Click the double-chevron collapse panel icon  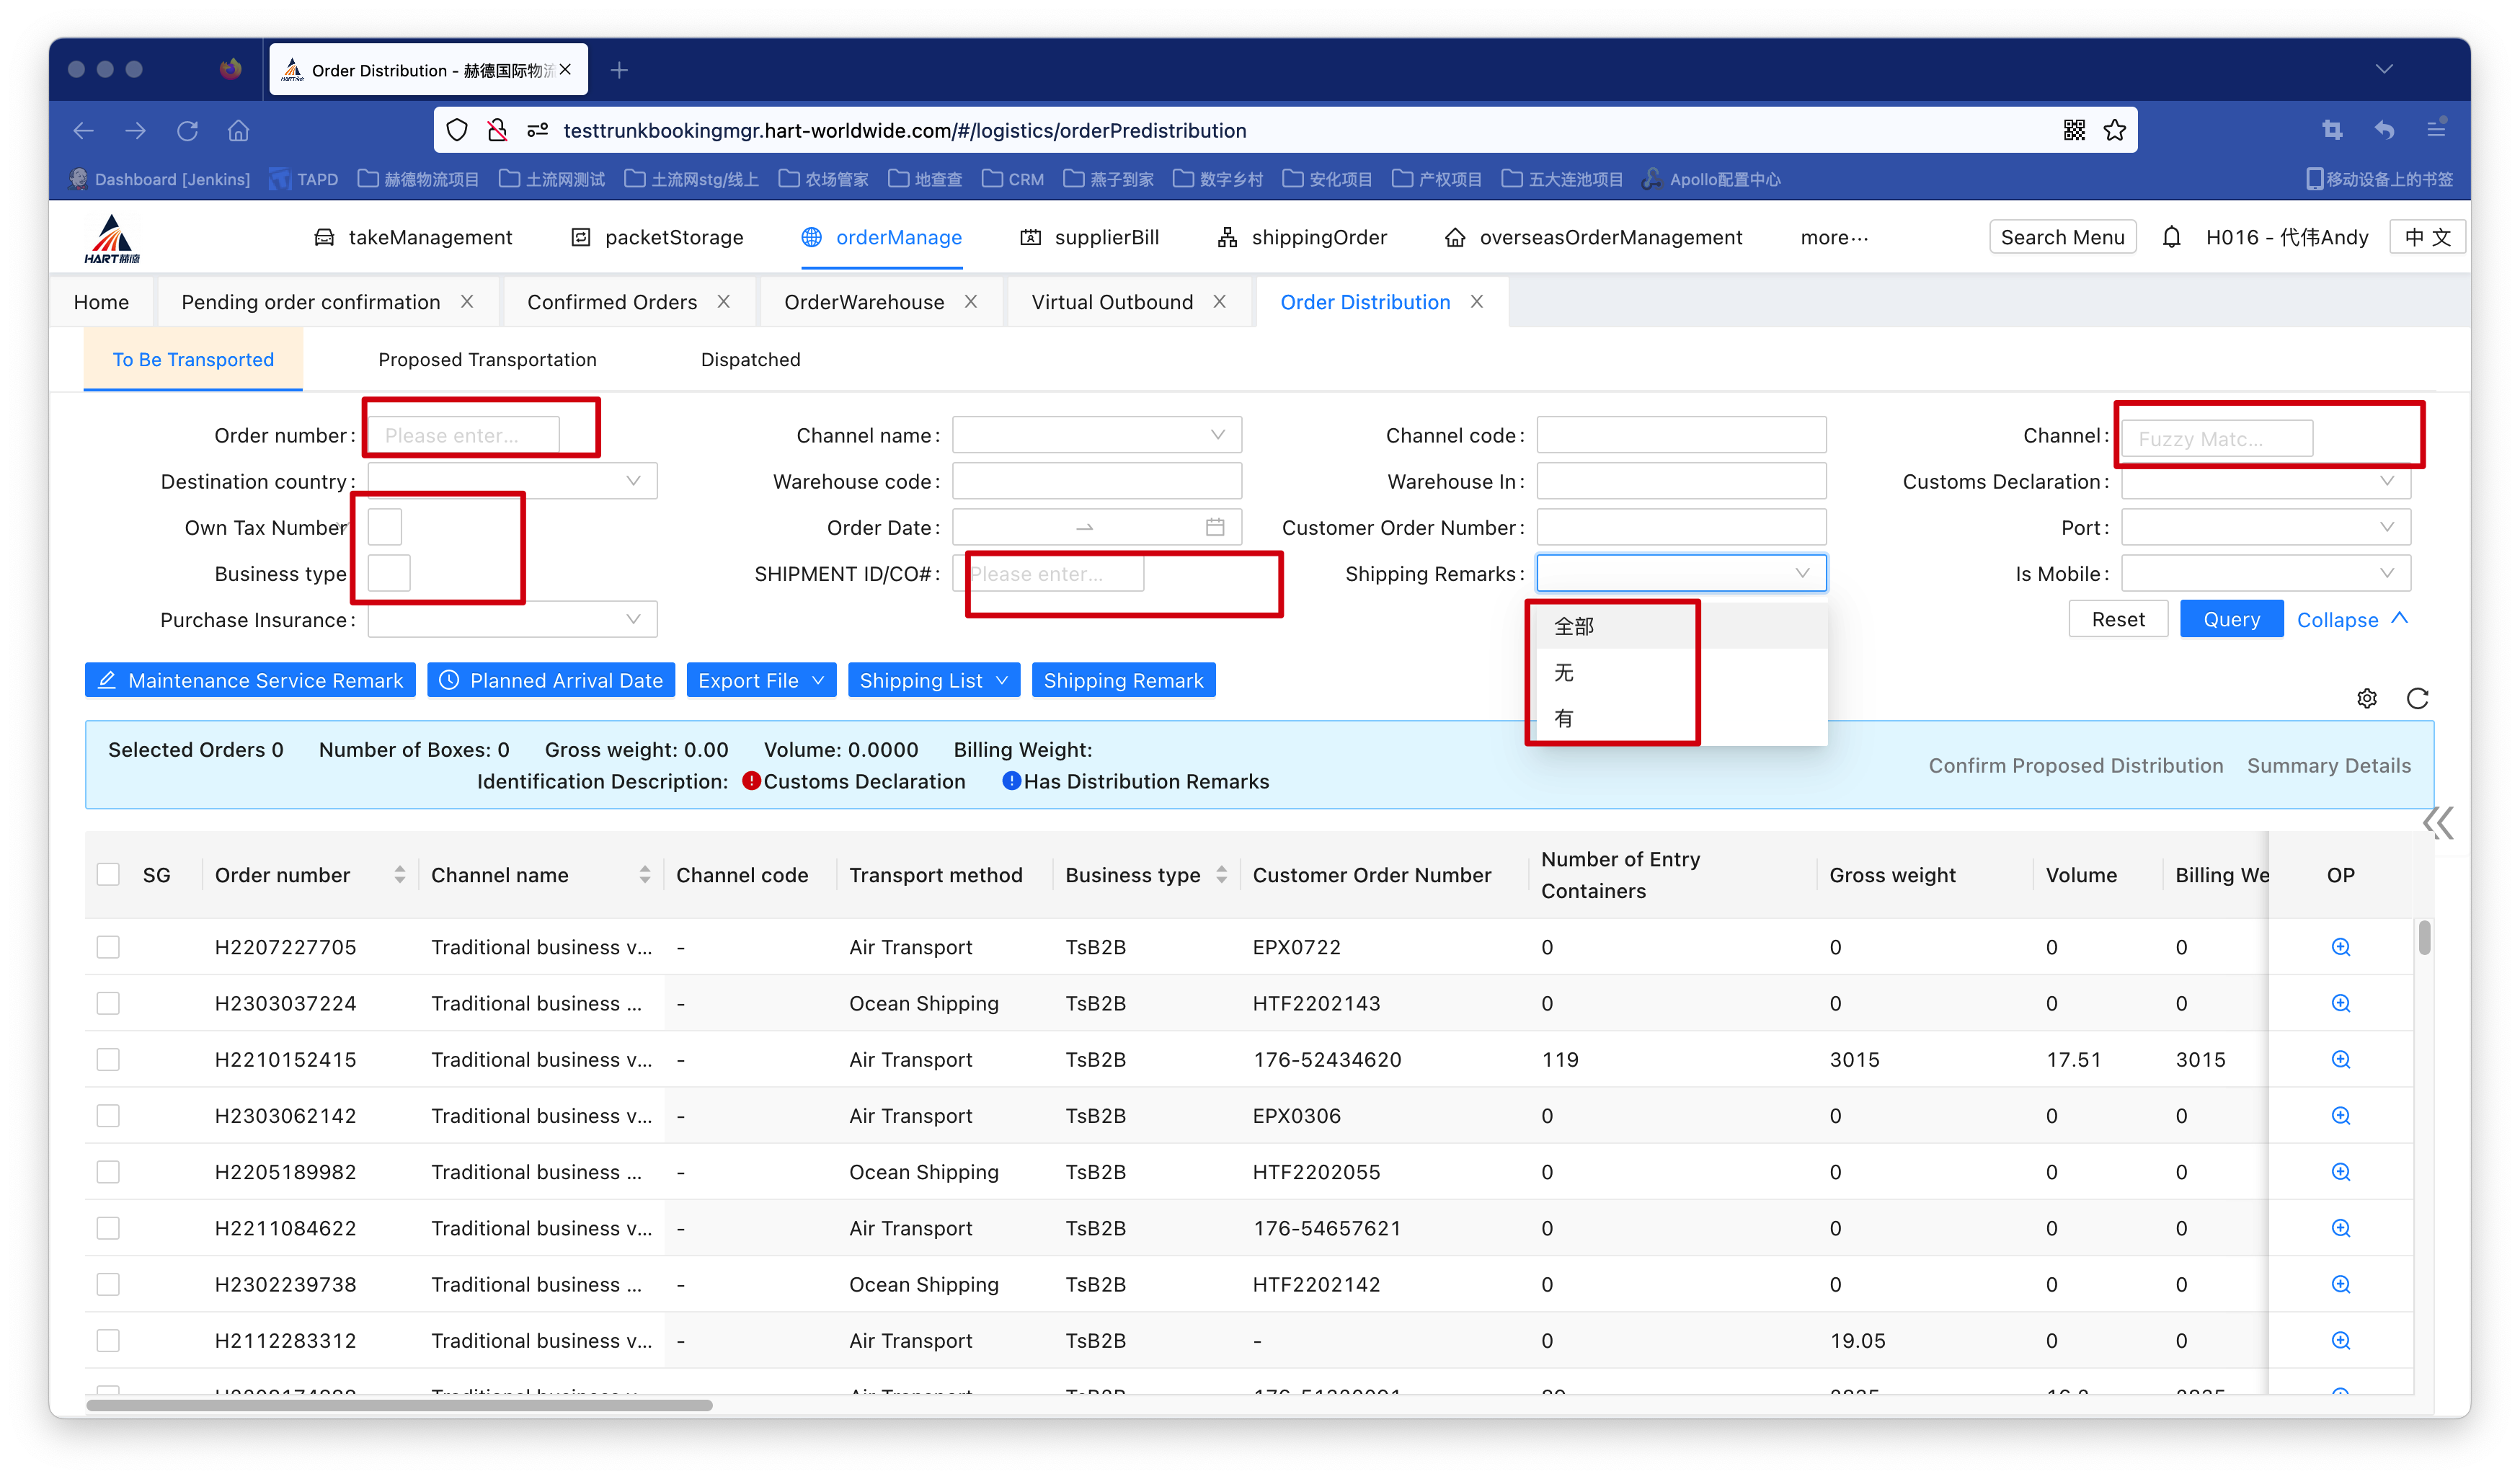pyautogui.click(x=2437, y=823)
